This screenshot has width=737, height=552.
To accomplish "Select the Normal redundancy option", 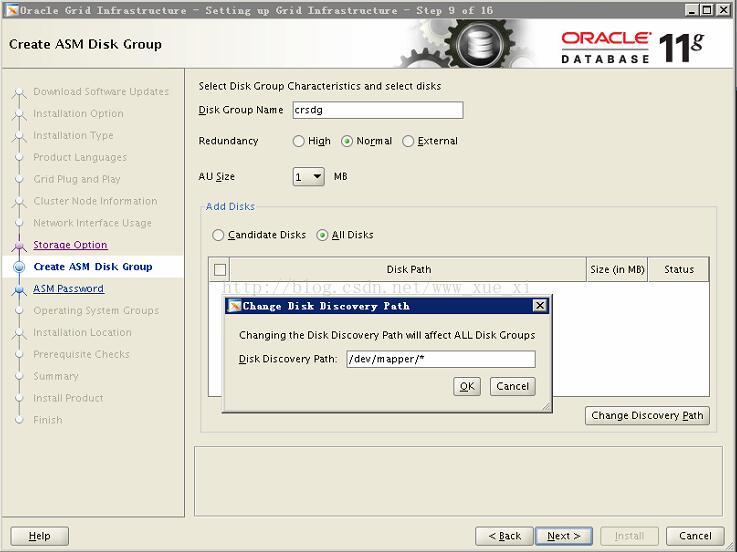I will [347, 141].
